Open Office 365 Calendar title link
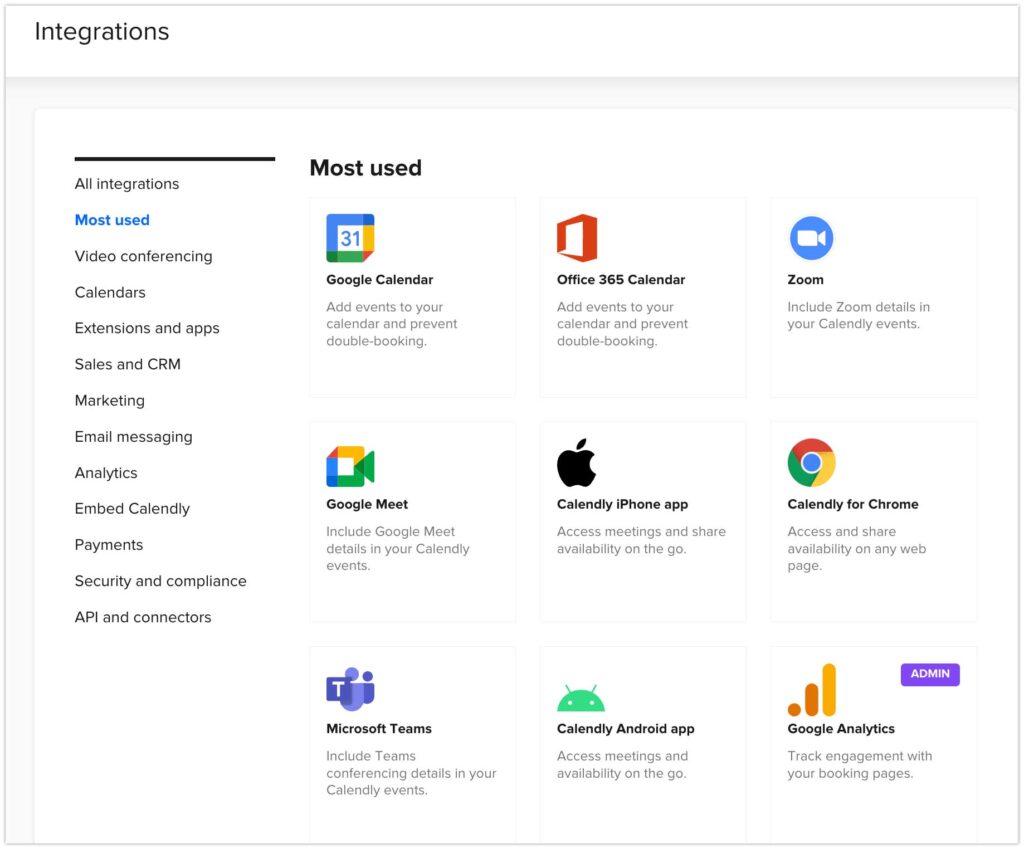 tap(620, 280)
